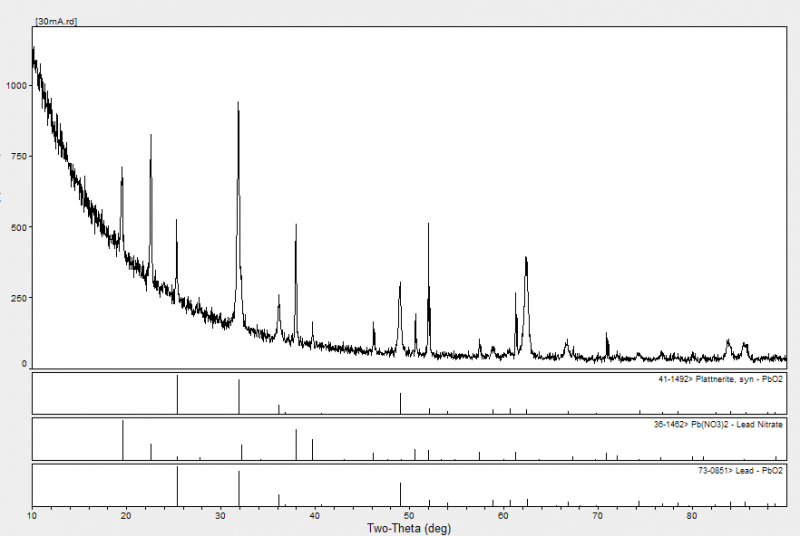Image resolution: width=800 pixels, height=536 pixels.
Task: Click the 60 degree axis tick label
Action: (x=503, y=516)
